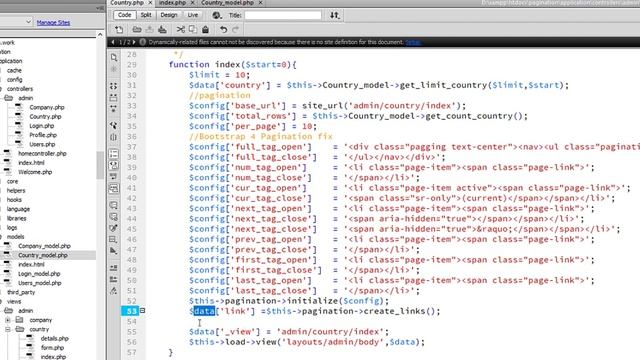Close the Country.php tab

[x=150, y=3]
